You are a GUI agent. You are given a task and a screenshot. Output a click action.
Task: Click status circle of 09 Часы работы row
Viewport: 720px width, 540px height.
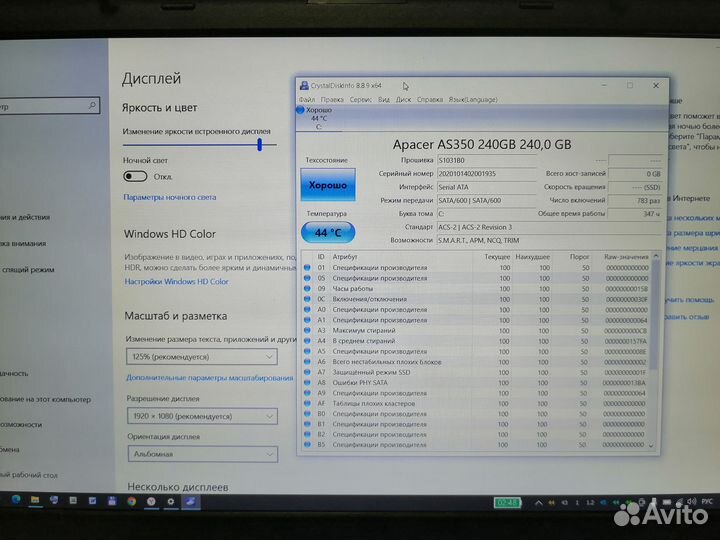pyautogui.click(x=307, y=289)
